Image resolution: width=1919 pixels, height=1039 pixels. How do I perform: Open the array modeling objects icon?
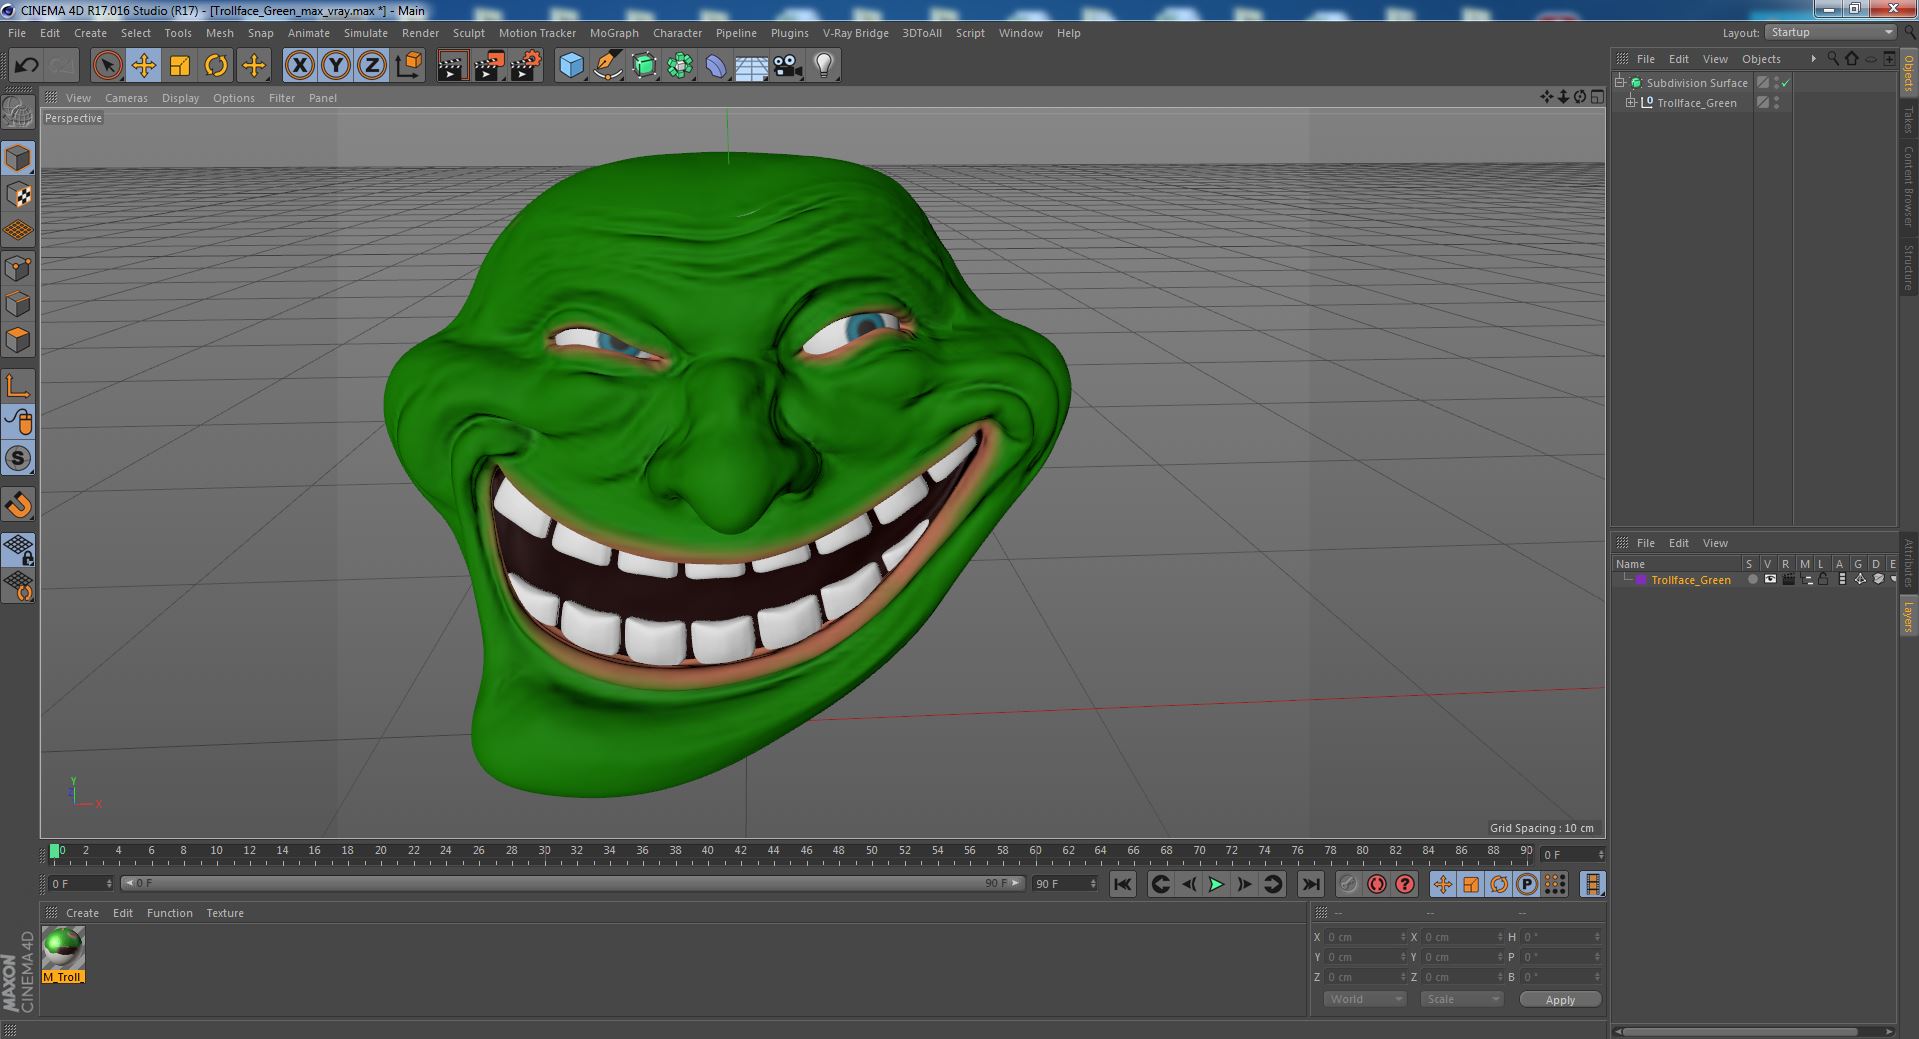(x=680, y=66)
